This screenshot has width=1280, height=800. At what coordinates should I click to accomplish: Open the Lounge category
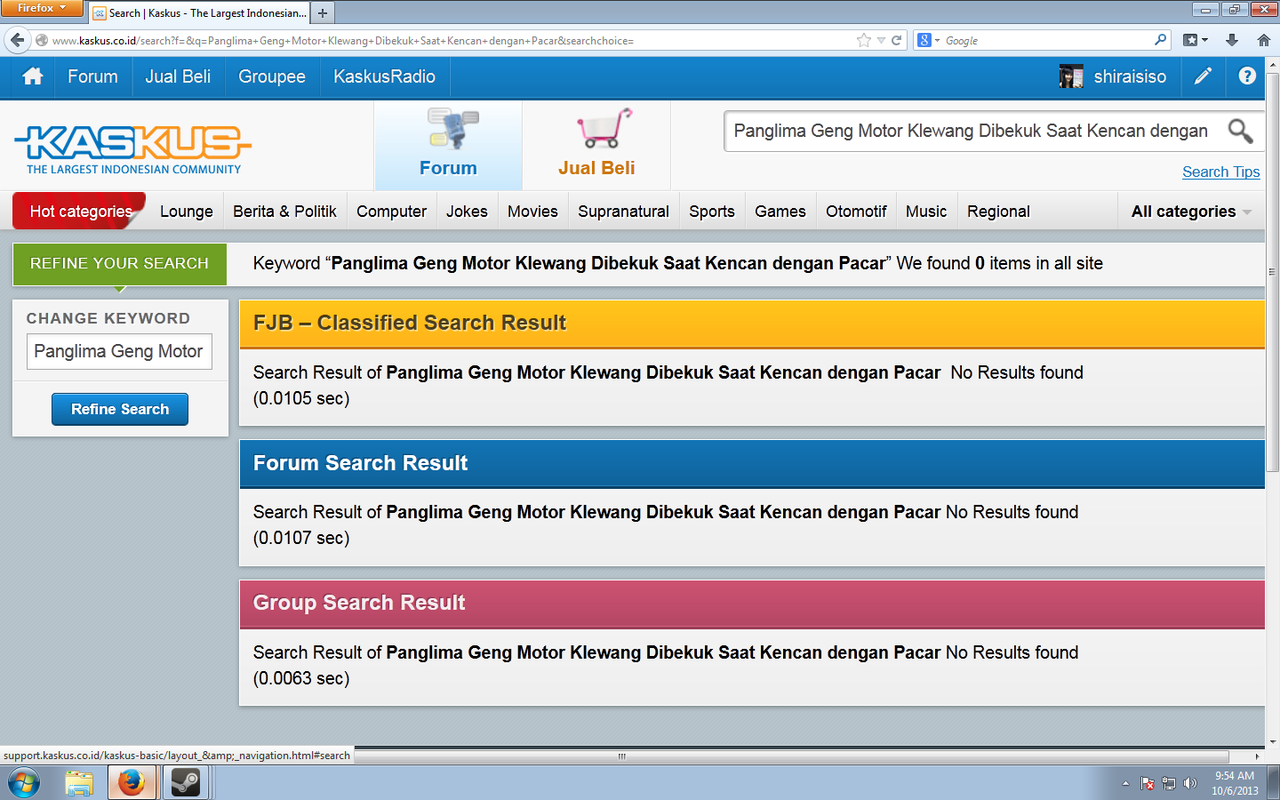(186, 212)
